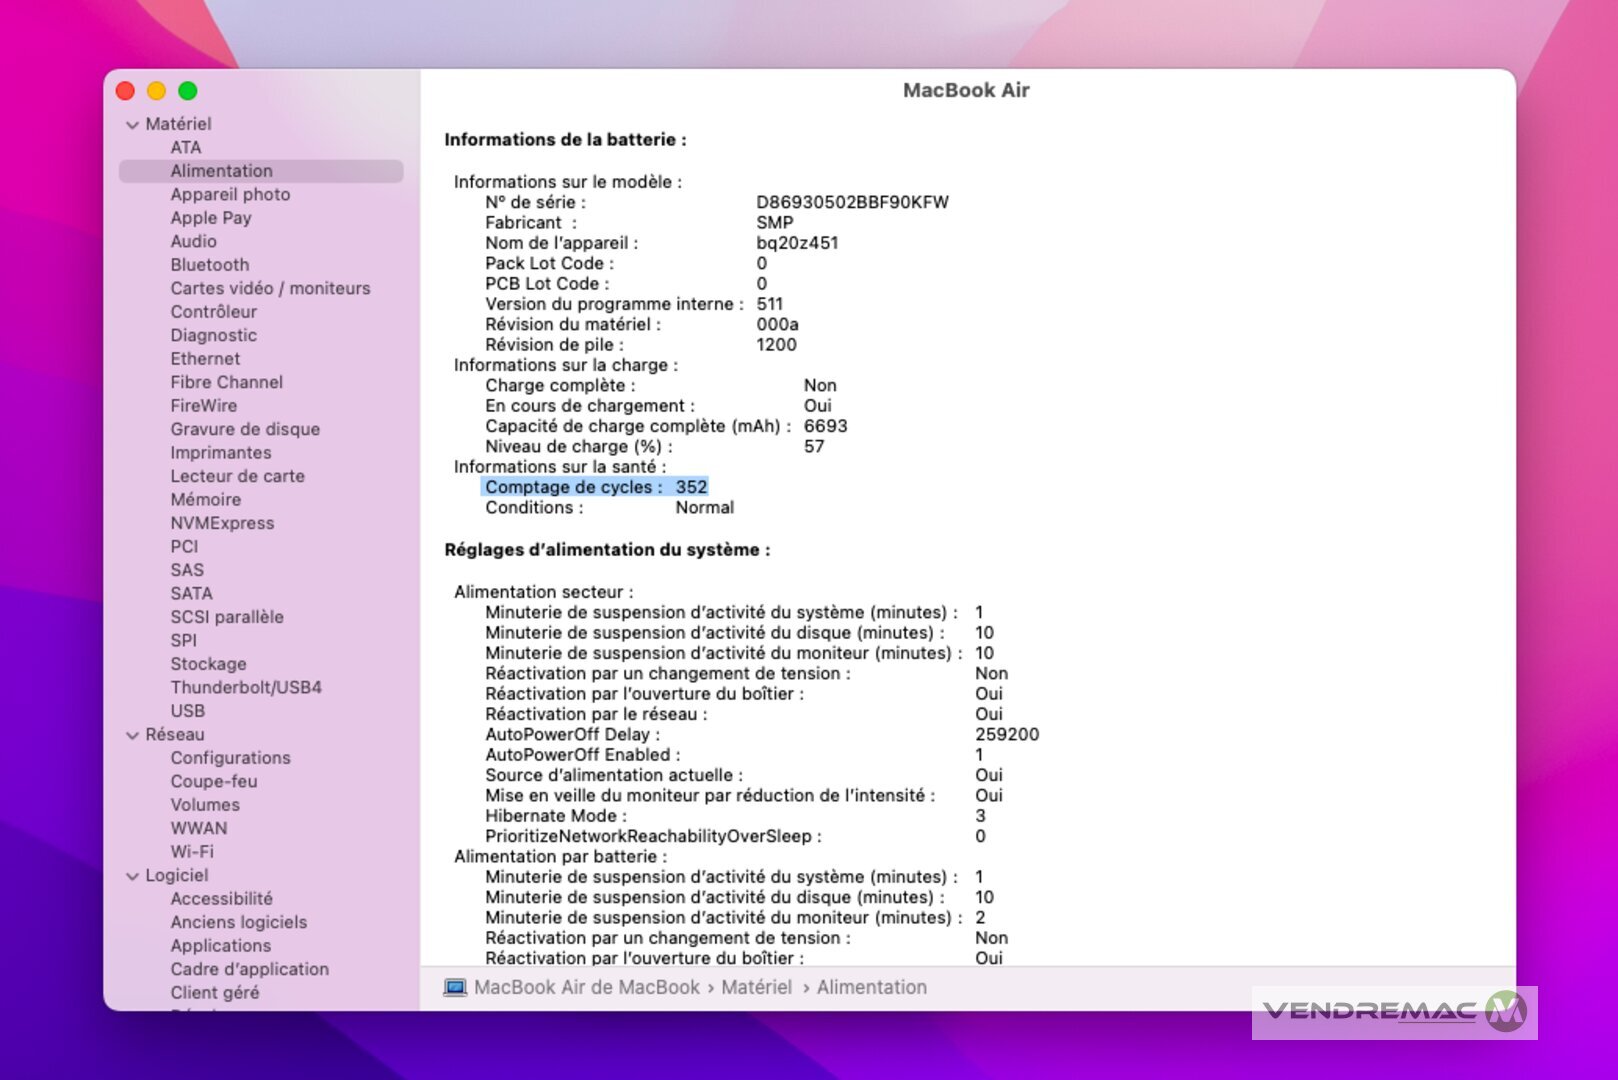
Task: Show the Stockage information
Action: pos(208,664)
